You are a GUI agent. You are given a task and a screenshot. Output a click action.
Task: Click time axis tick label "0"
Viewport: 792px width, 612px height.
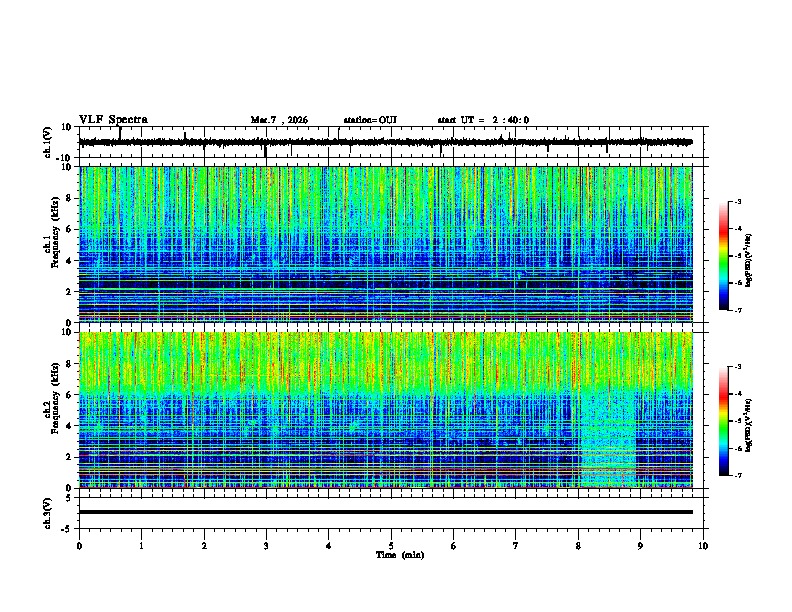pyautogui.click(x=79, y=546)
